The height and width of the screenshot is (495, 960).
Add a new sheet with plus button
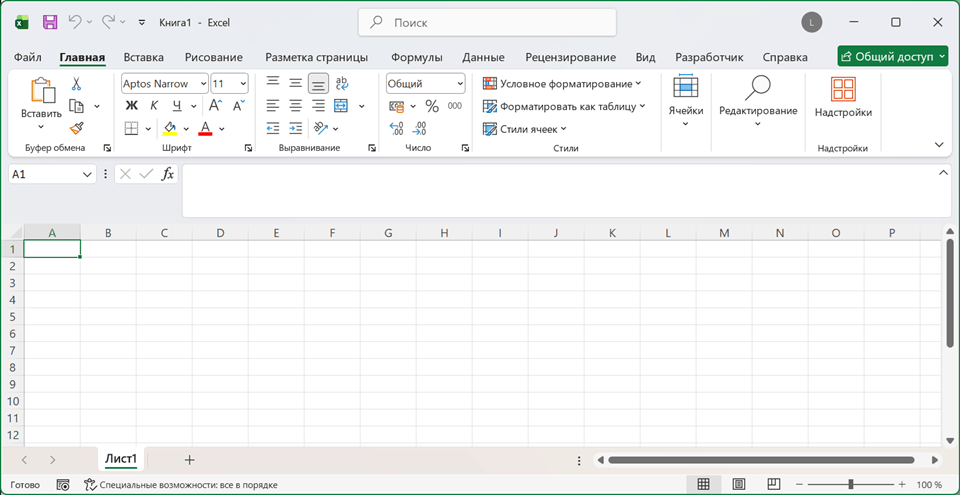(190, 459)
